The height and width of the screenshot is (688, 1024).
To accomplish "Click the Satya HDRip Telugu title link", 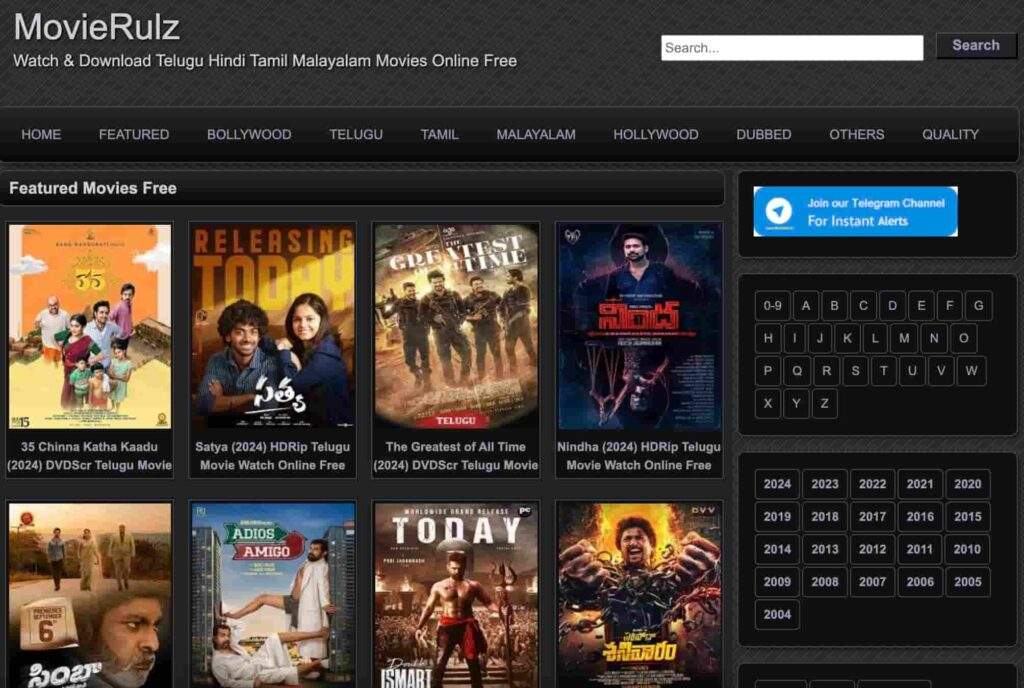I will click(273, 456).
